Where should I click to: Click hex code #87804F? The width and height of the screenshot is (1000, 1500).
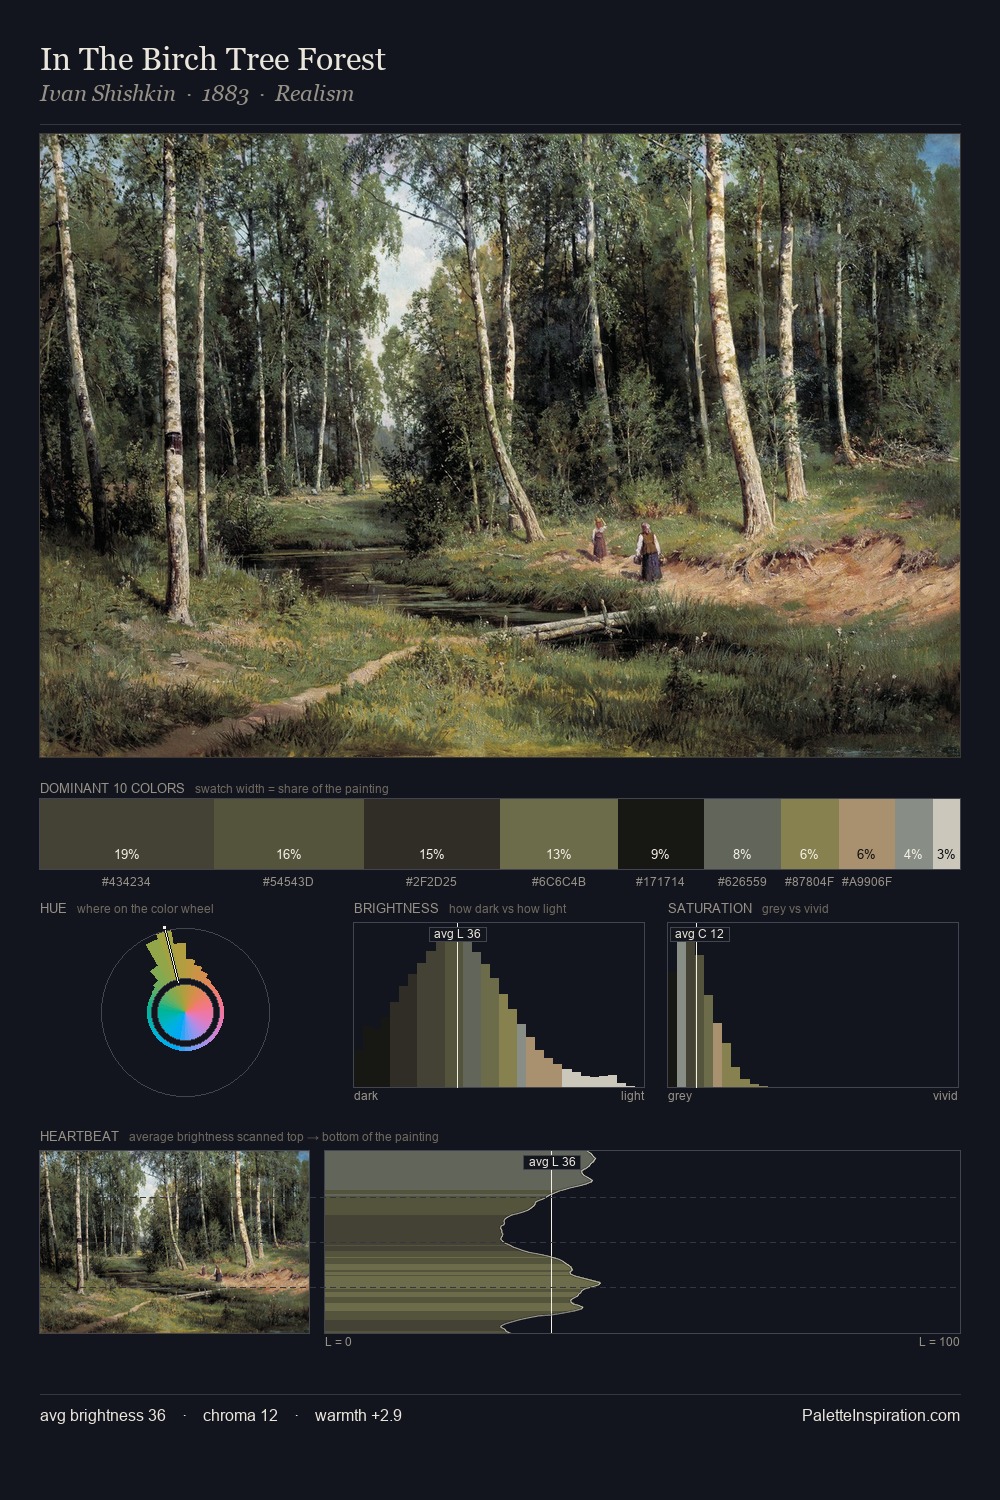point(810,882)
